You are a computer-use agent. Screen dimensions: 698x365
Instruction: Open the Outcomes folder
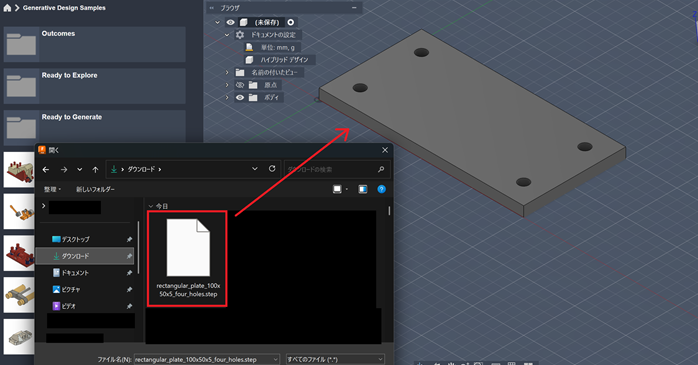click(x=94, y=44)
